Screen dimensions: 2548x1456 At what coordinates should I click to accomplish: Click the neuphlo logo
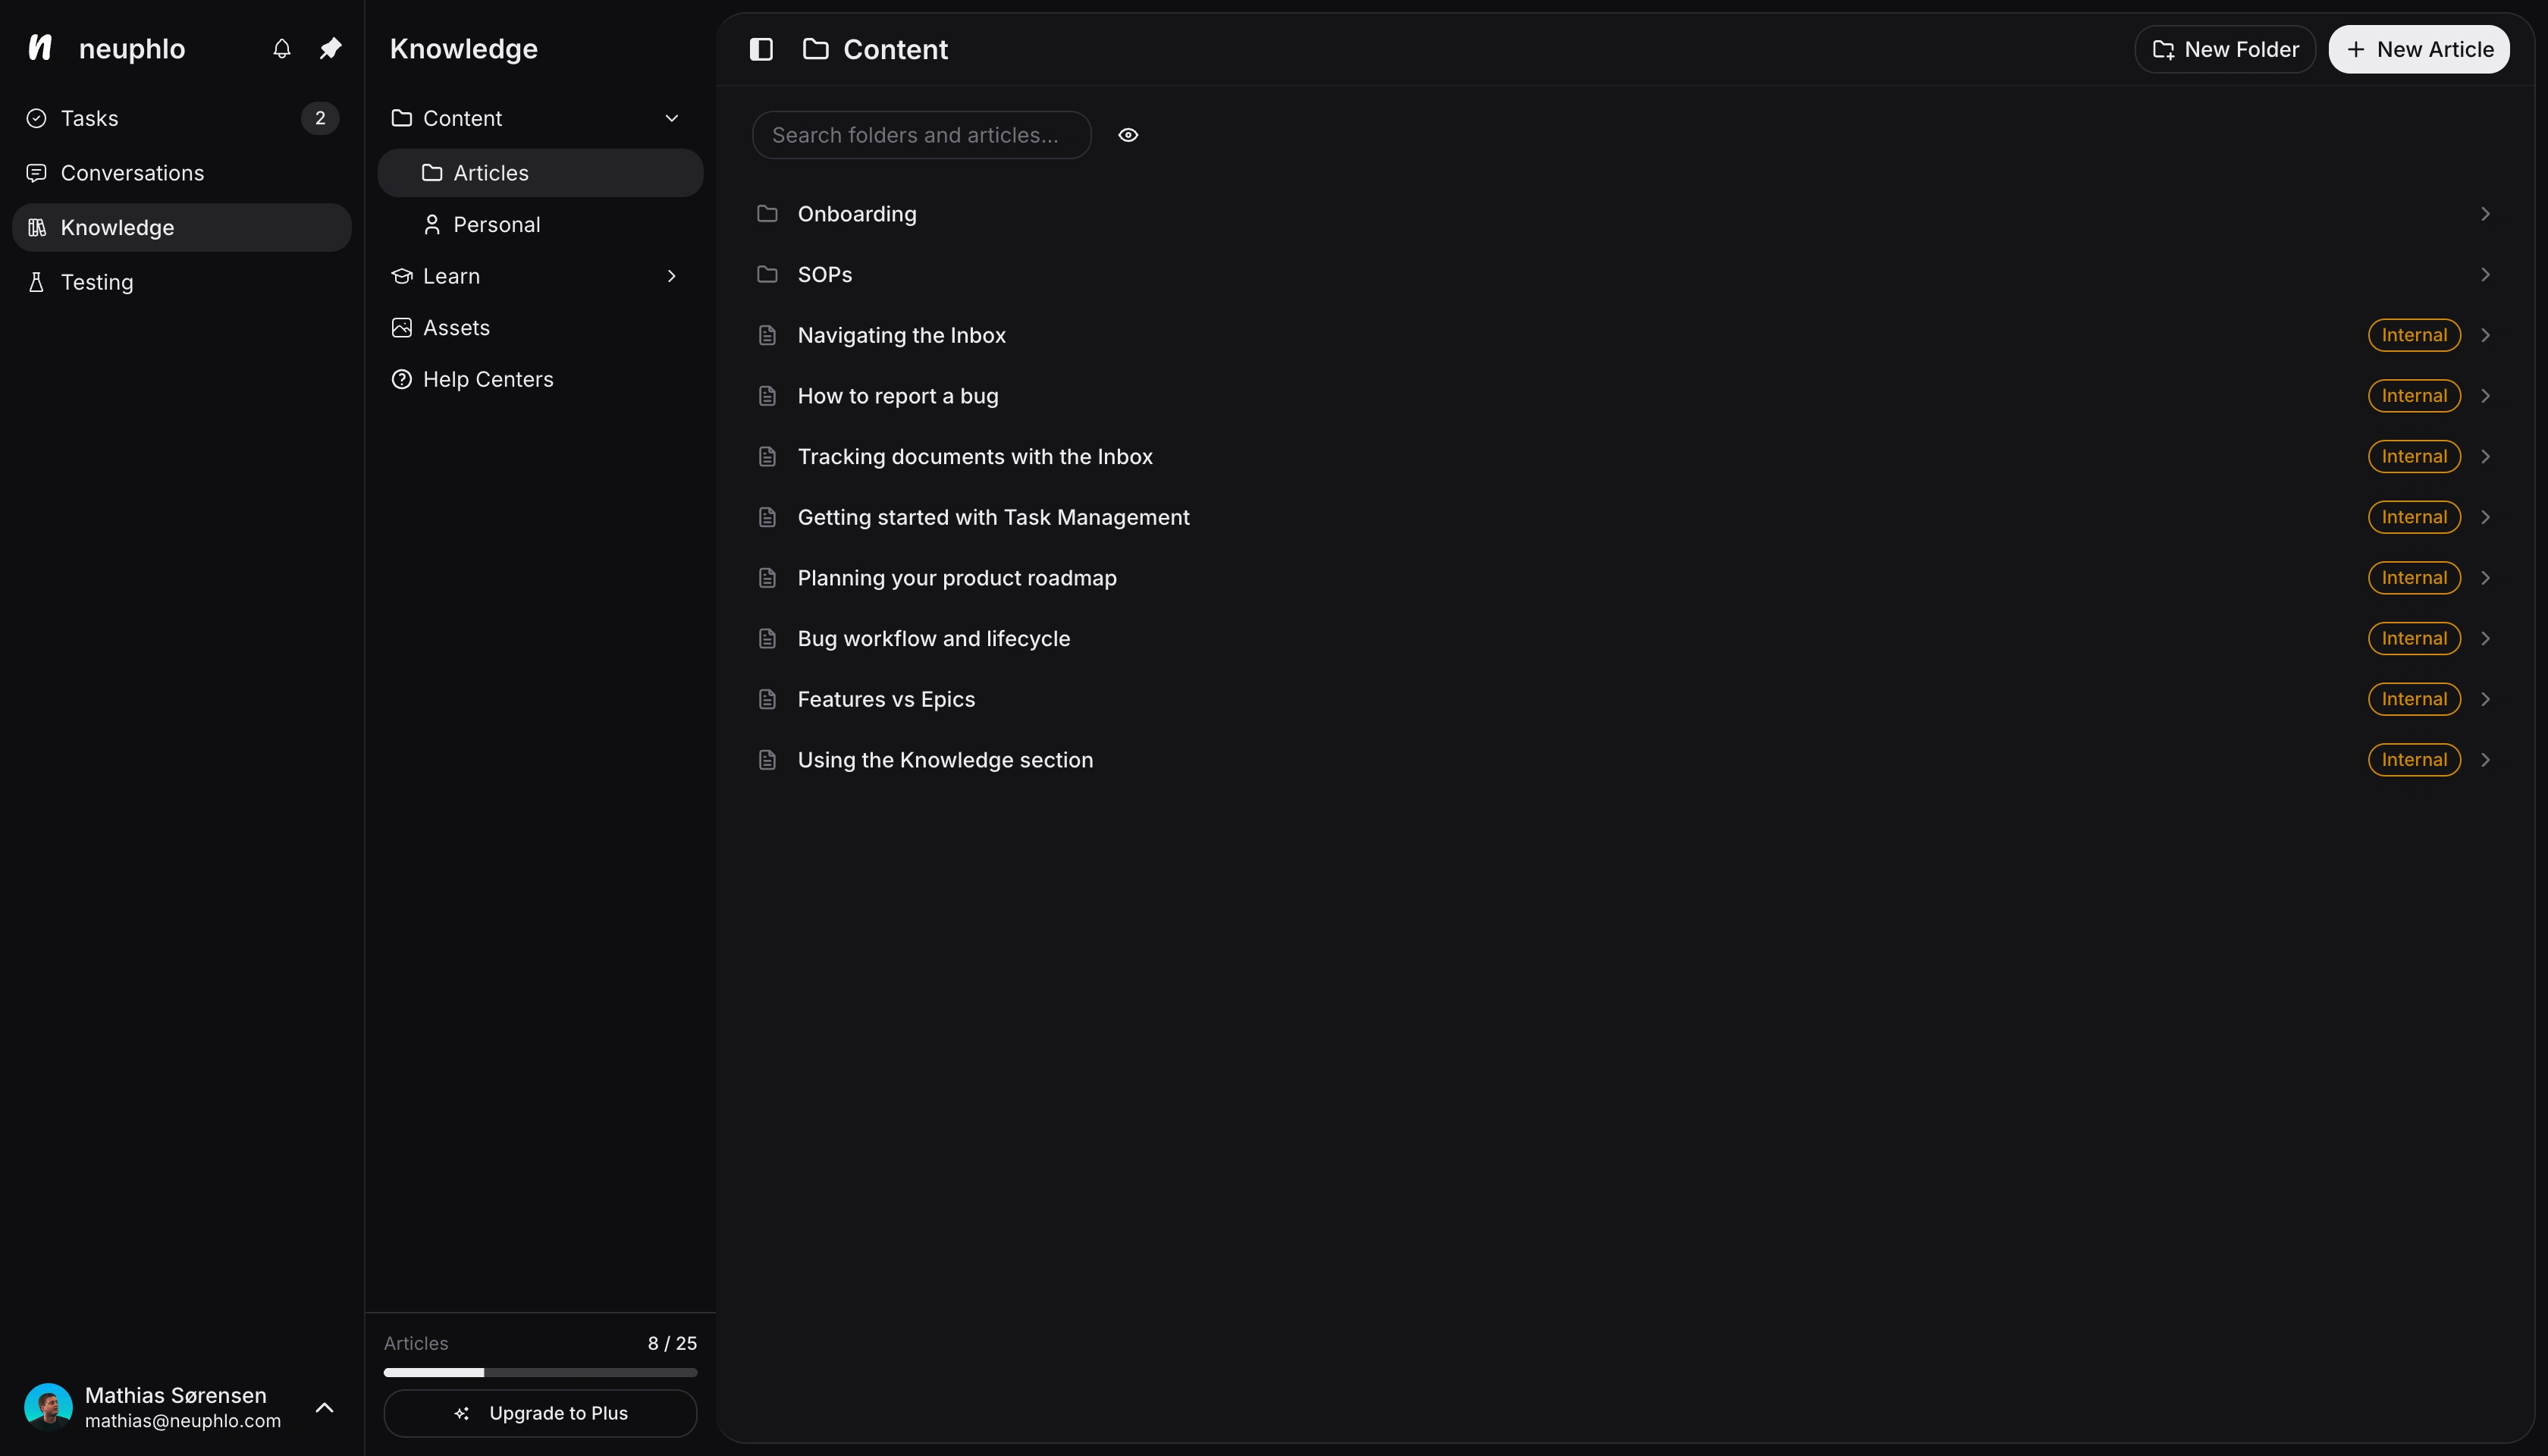pyautogui.click(x=40, y=47)
